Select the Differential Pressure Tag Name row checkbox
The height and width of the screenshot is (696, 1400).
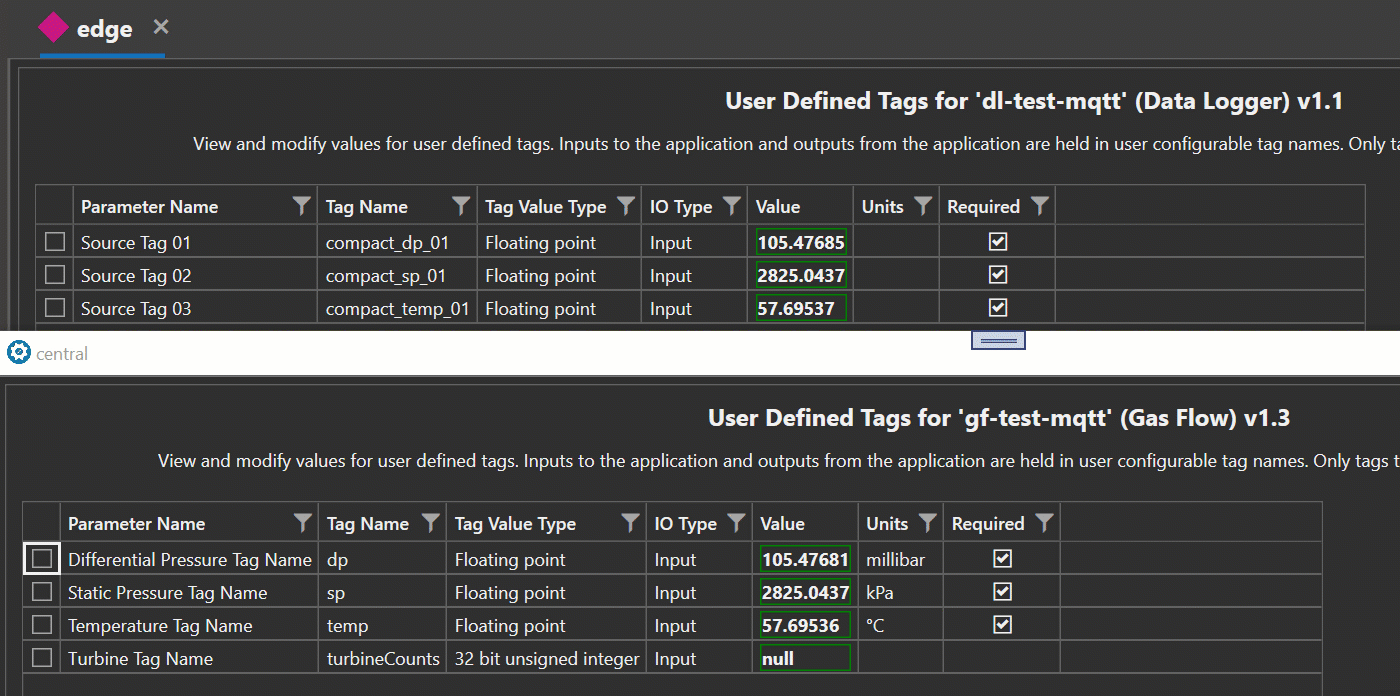click(42, 558)
